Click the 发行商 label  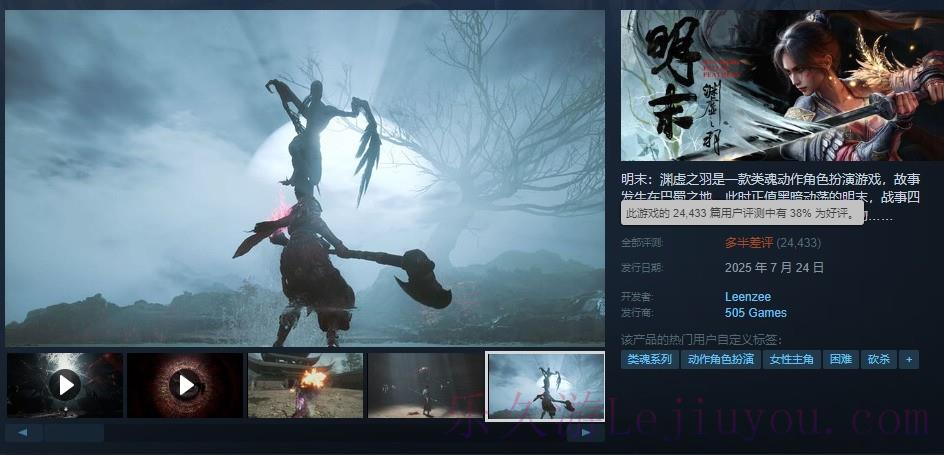tap(637, 313)
